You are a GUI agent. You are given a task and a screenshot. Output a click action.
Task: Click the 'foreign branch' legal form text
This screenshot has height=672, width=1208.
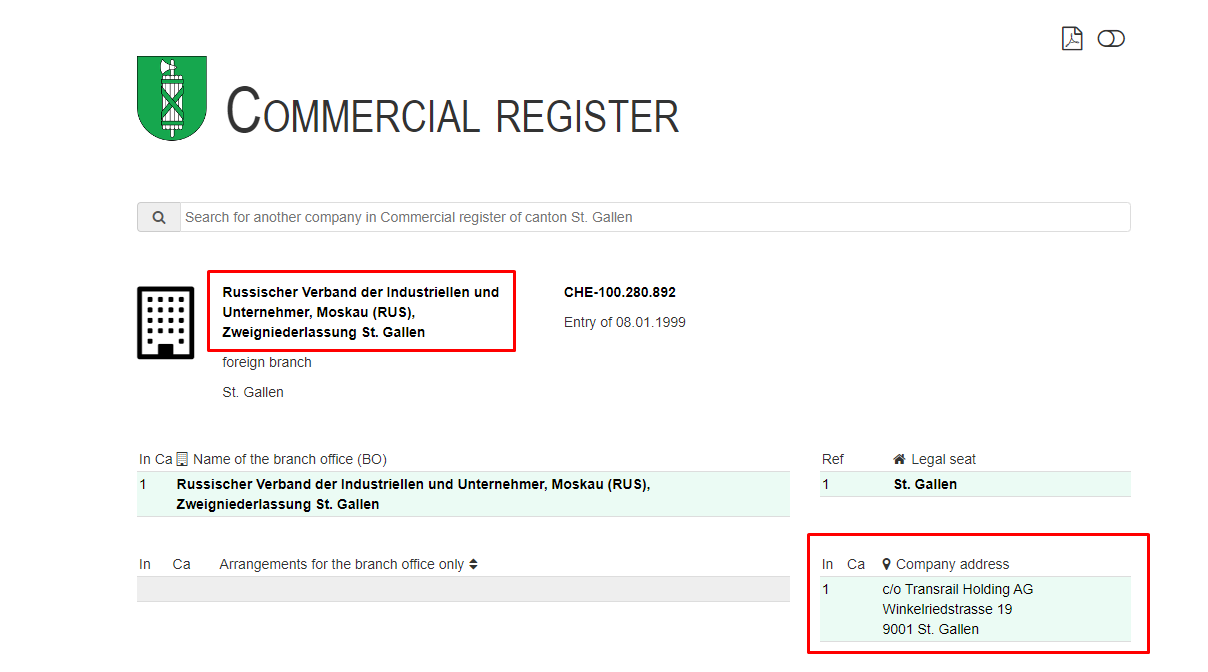[x=267, y=362]
